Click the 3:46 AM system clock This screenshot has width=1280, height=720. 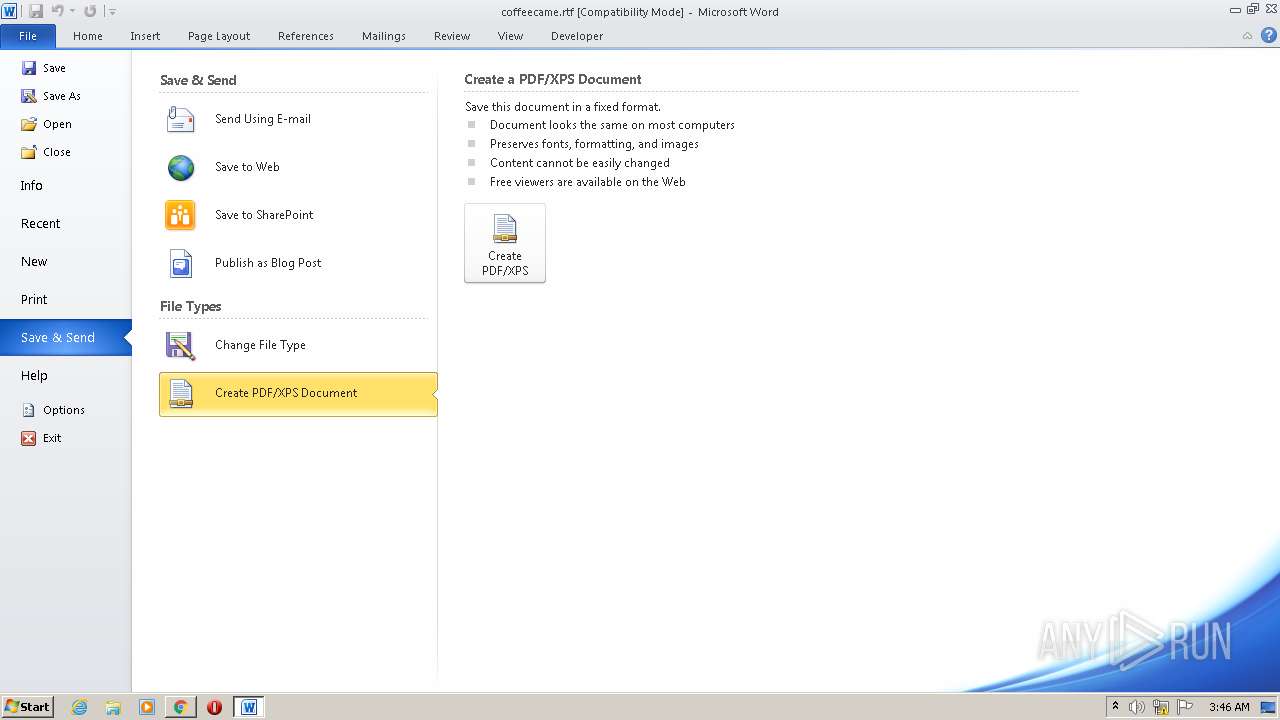[x=1229, y=707]
